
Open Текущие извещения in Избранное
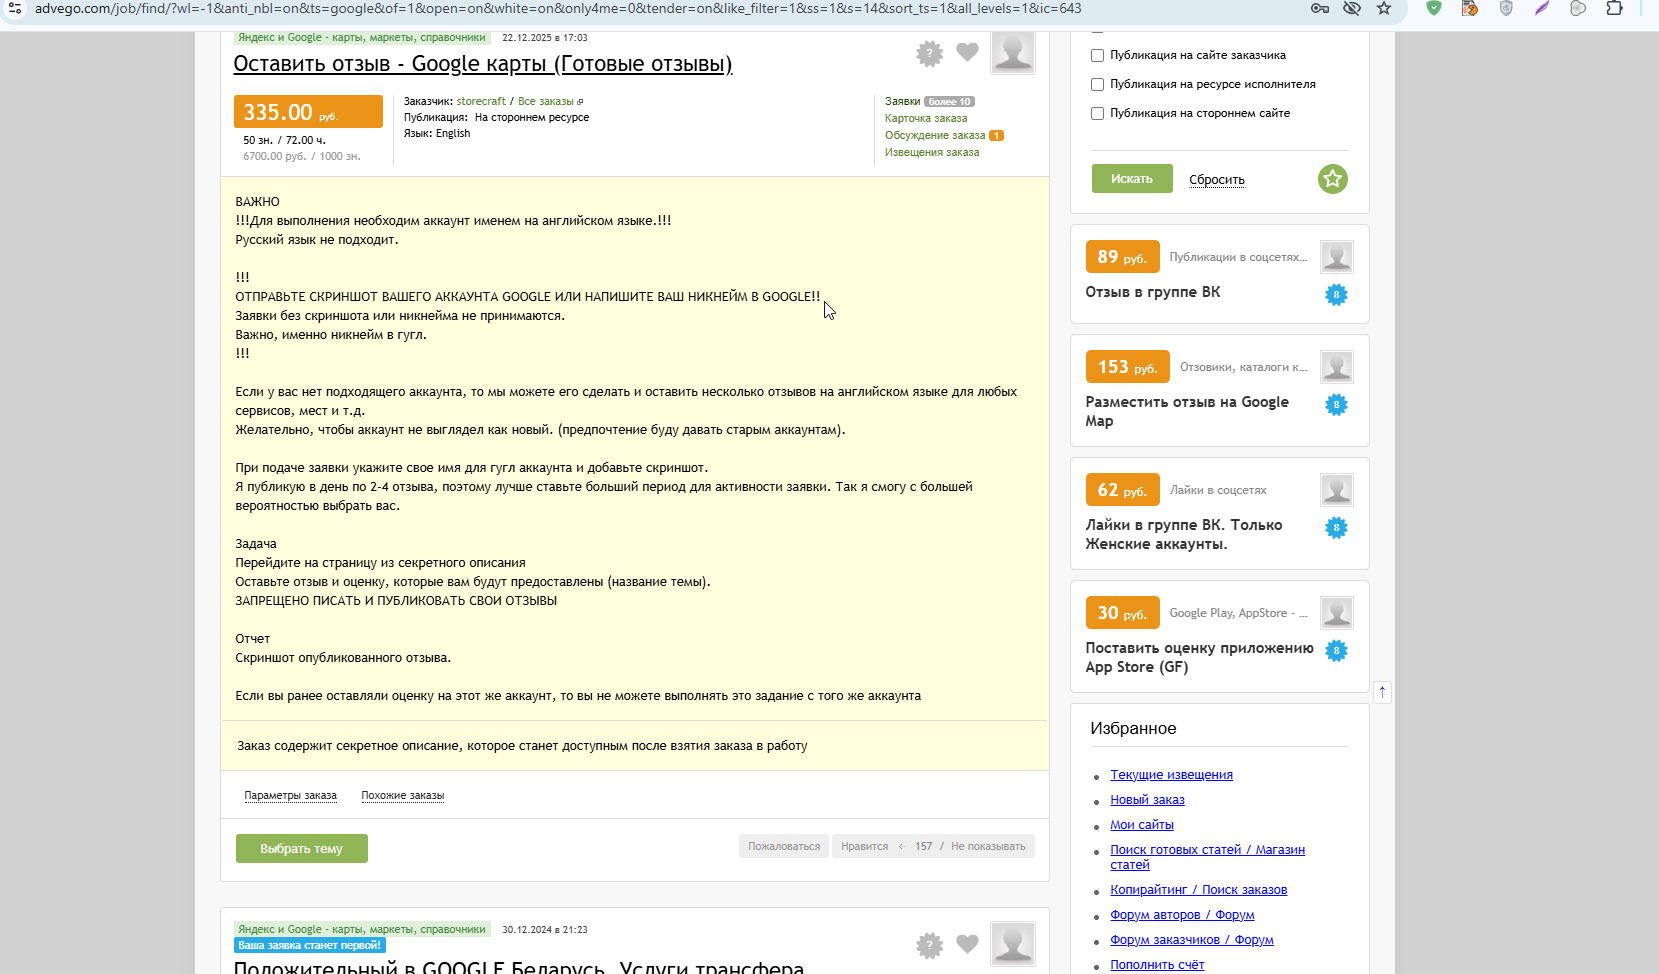[x=1171, y=775]
